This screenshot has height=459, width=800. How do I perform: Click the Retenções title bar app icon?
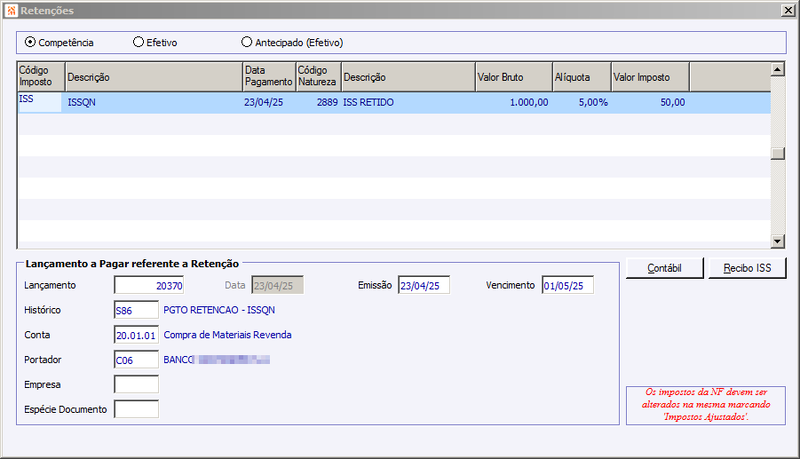pyautogui.click(x=12, y=10)
